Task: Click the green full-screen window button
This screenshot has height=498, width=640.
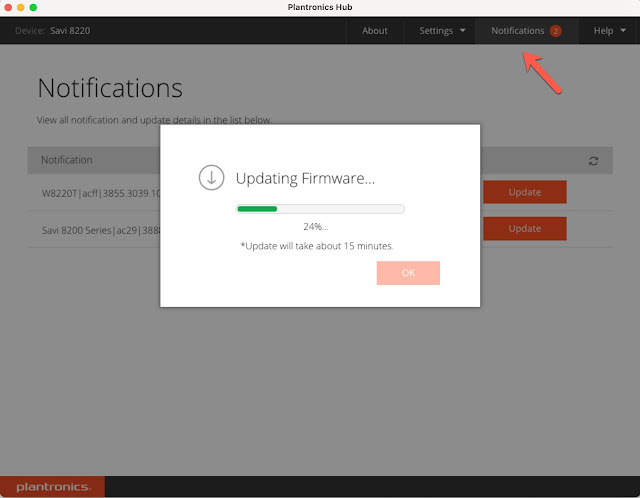Action: coord(33,7)
